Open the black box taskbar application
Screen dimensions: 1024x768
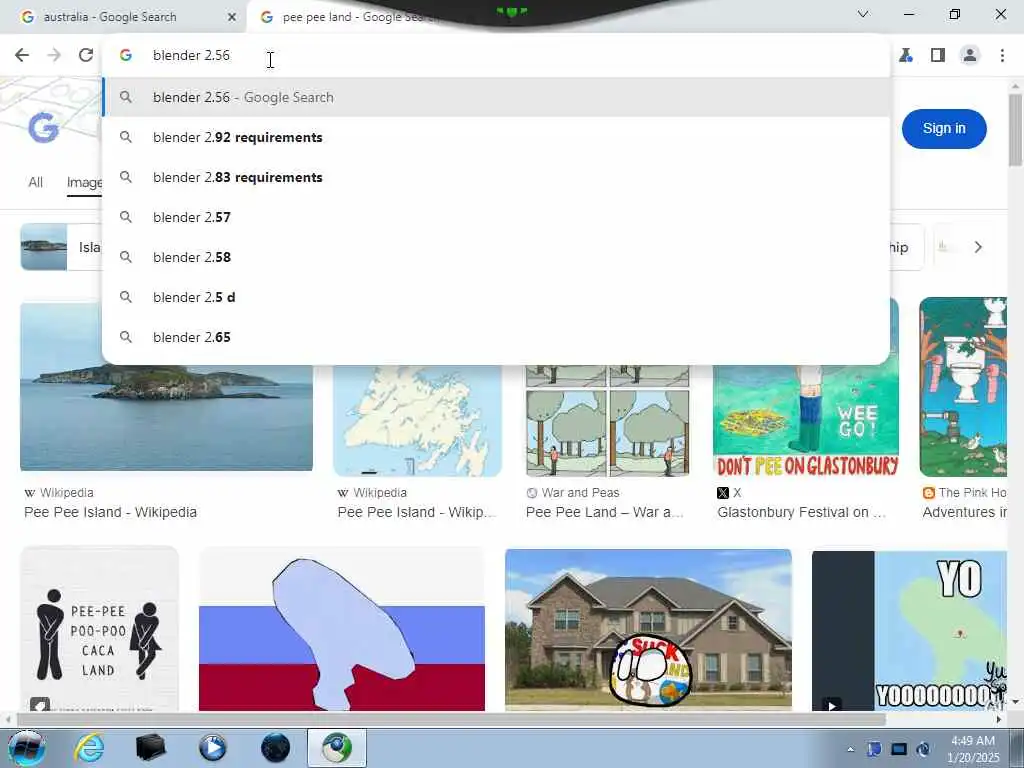pyautogui.click(x=151, y=748)
